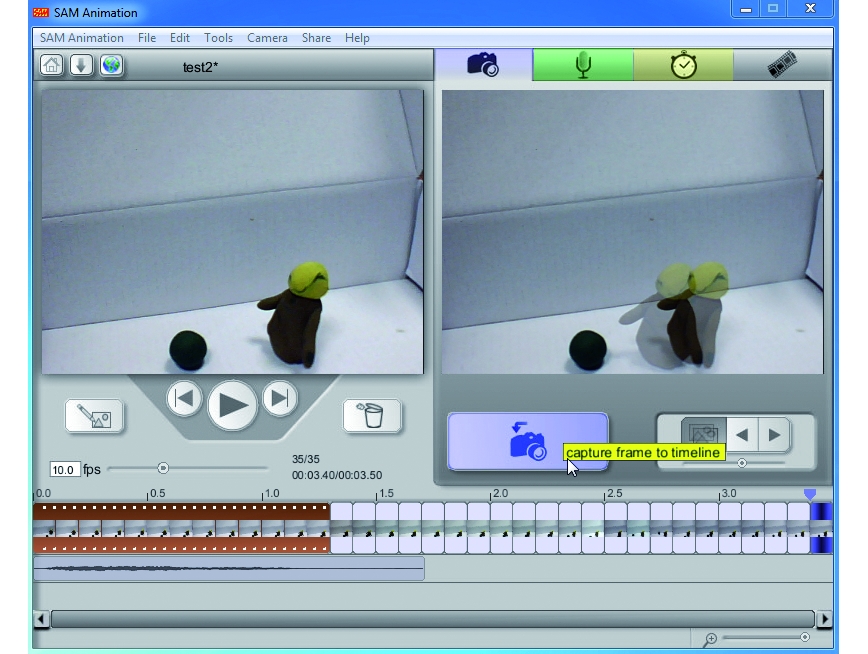Capture frame to timeline button

tap(528, 441)
